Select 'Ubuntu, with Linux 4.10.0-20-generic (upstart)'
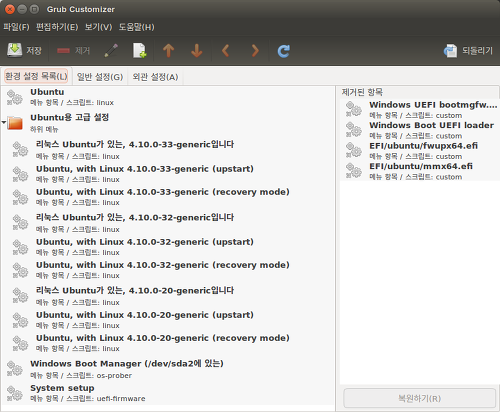The height and width of the screenshot is (412, 500). click(145, 315)
